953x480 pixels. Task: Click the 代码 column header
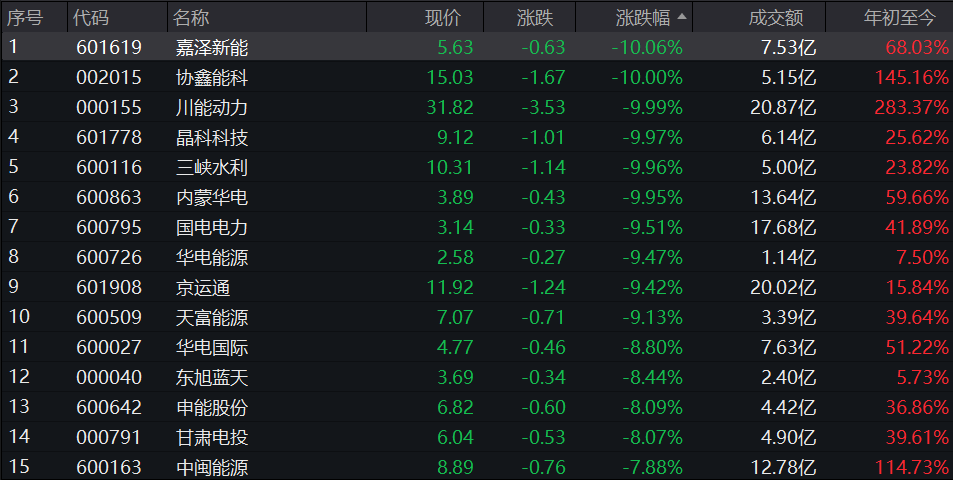(x=91, y=17)
